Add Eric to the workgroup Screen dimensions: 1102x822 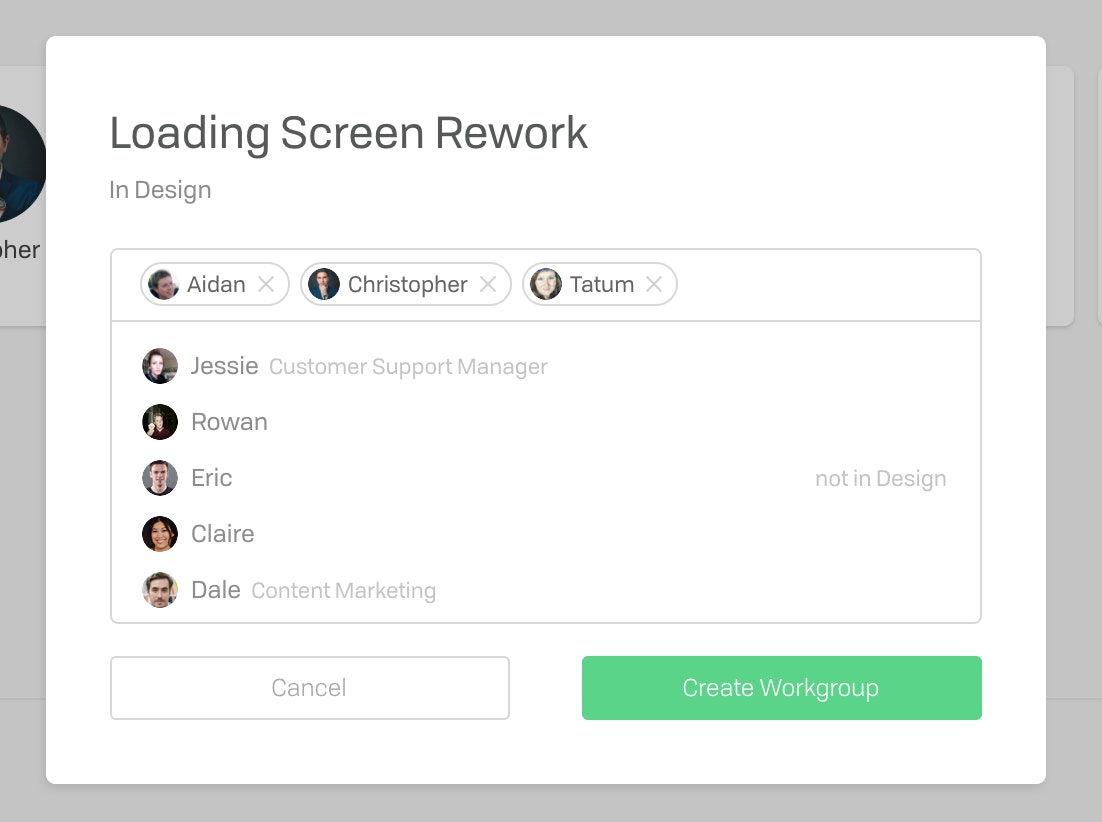[x=545, y=478]
